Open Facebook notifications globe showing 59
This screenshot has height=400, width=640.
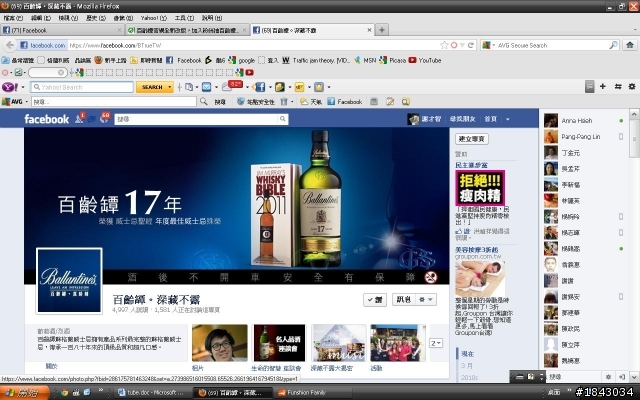click(x=104, y=118)
